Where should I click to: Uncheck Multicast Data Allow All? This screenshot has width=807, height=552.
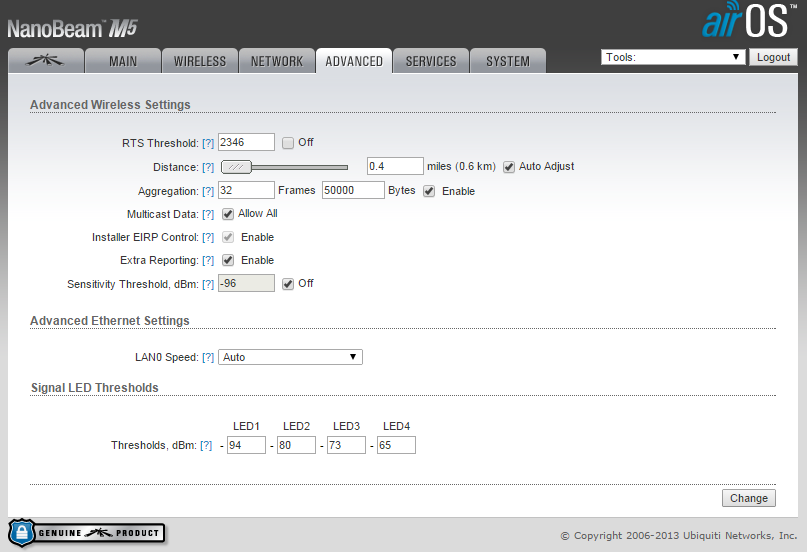(228, 214)
